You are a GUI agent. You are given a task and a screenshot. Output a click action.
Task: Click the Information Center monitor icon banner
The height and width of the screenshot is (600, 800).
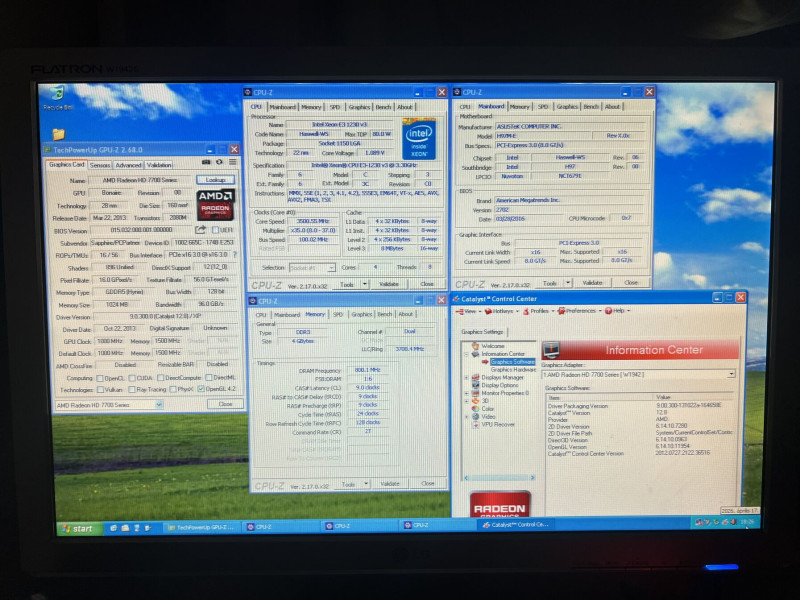pyautogui.click(x=552, y=349)
